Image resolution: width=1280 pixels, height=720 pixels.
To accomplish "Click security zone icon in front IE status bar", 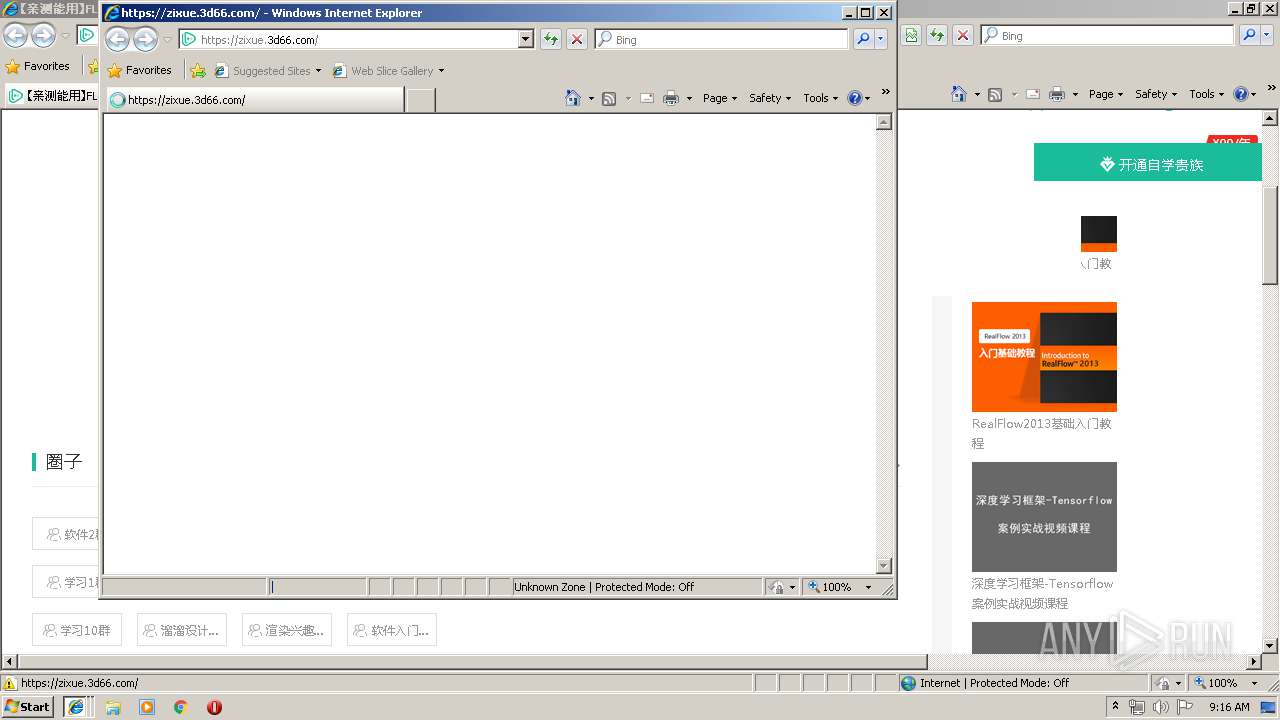I will [777, 587].
